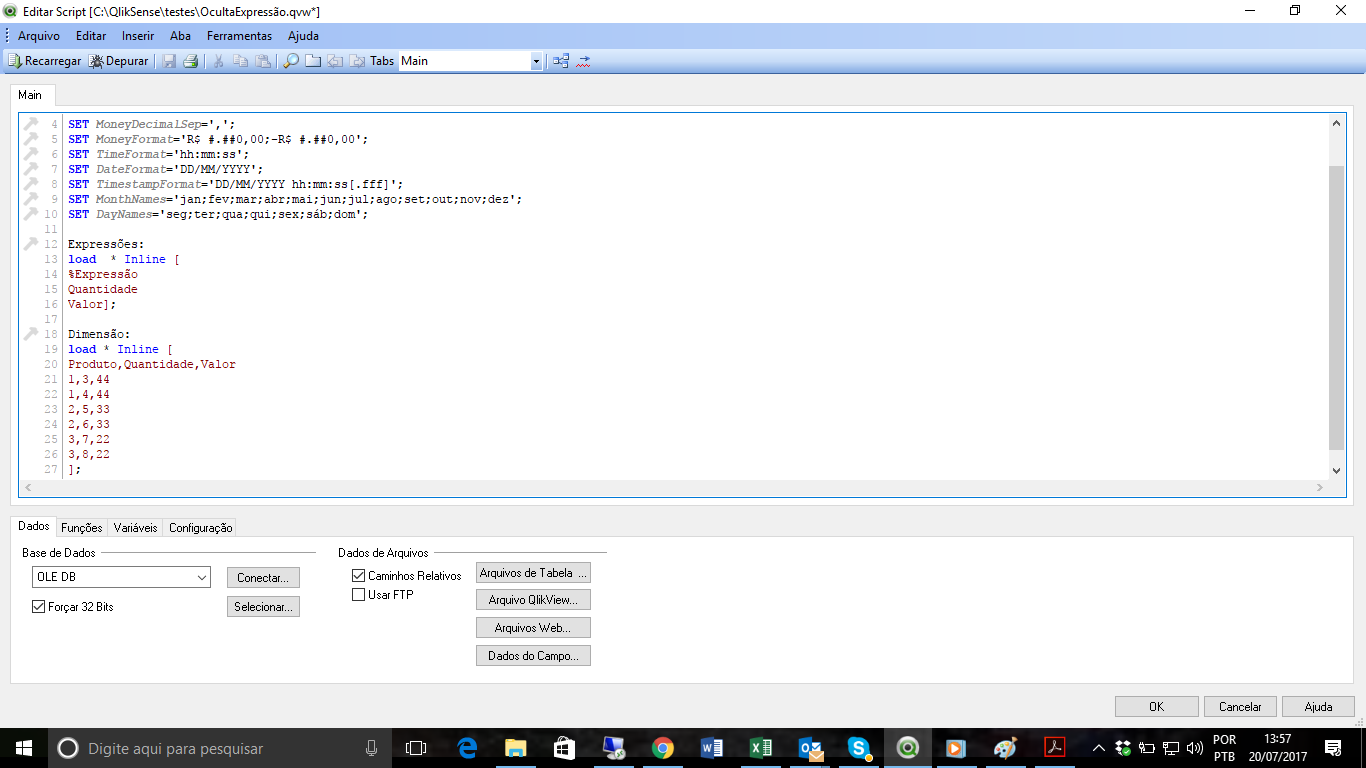This screenshot has height=768, width=1366.
Task: Click the promote tab left arrow icon
Action: tap(335, 61)
